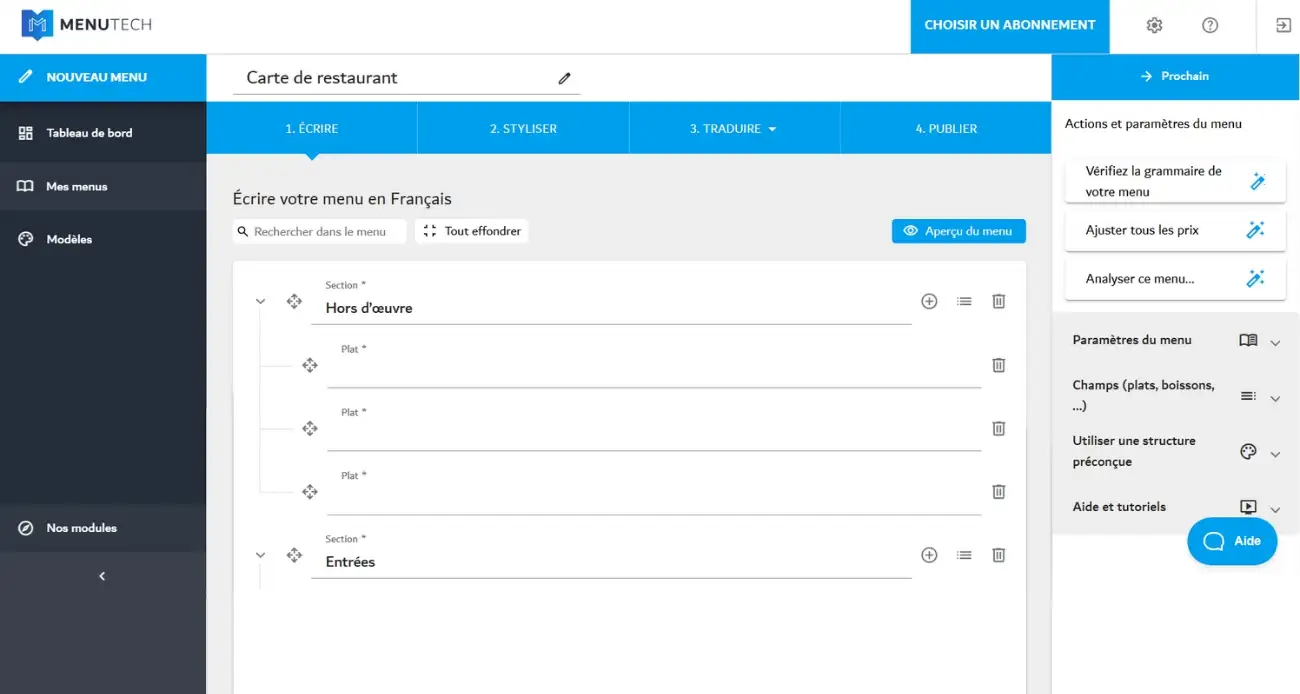Screen dimensions: 1300x694
Task: Click the Prochain button
Action: point(1175,75)
